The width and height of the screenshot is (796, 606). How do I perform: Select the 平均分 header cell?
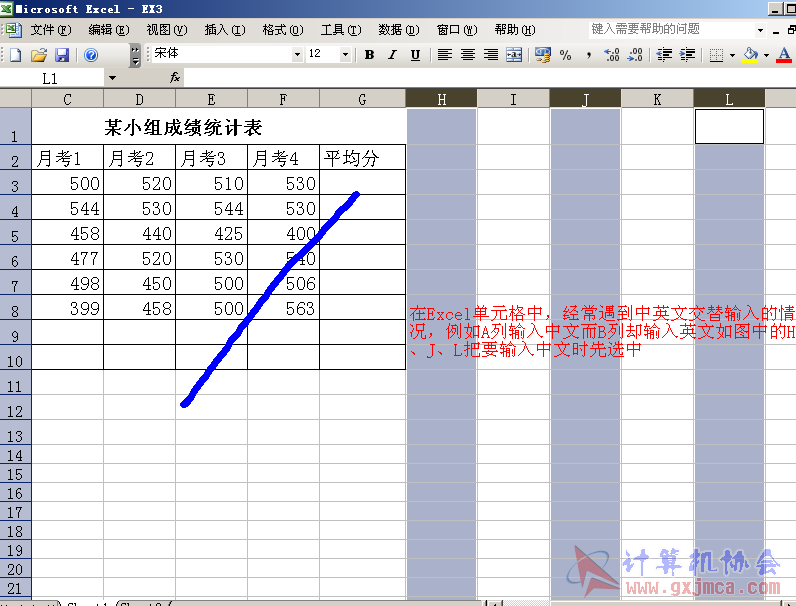[362, 157]
